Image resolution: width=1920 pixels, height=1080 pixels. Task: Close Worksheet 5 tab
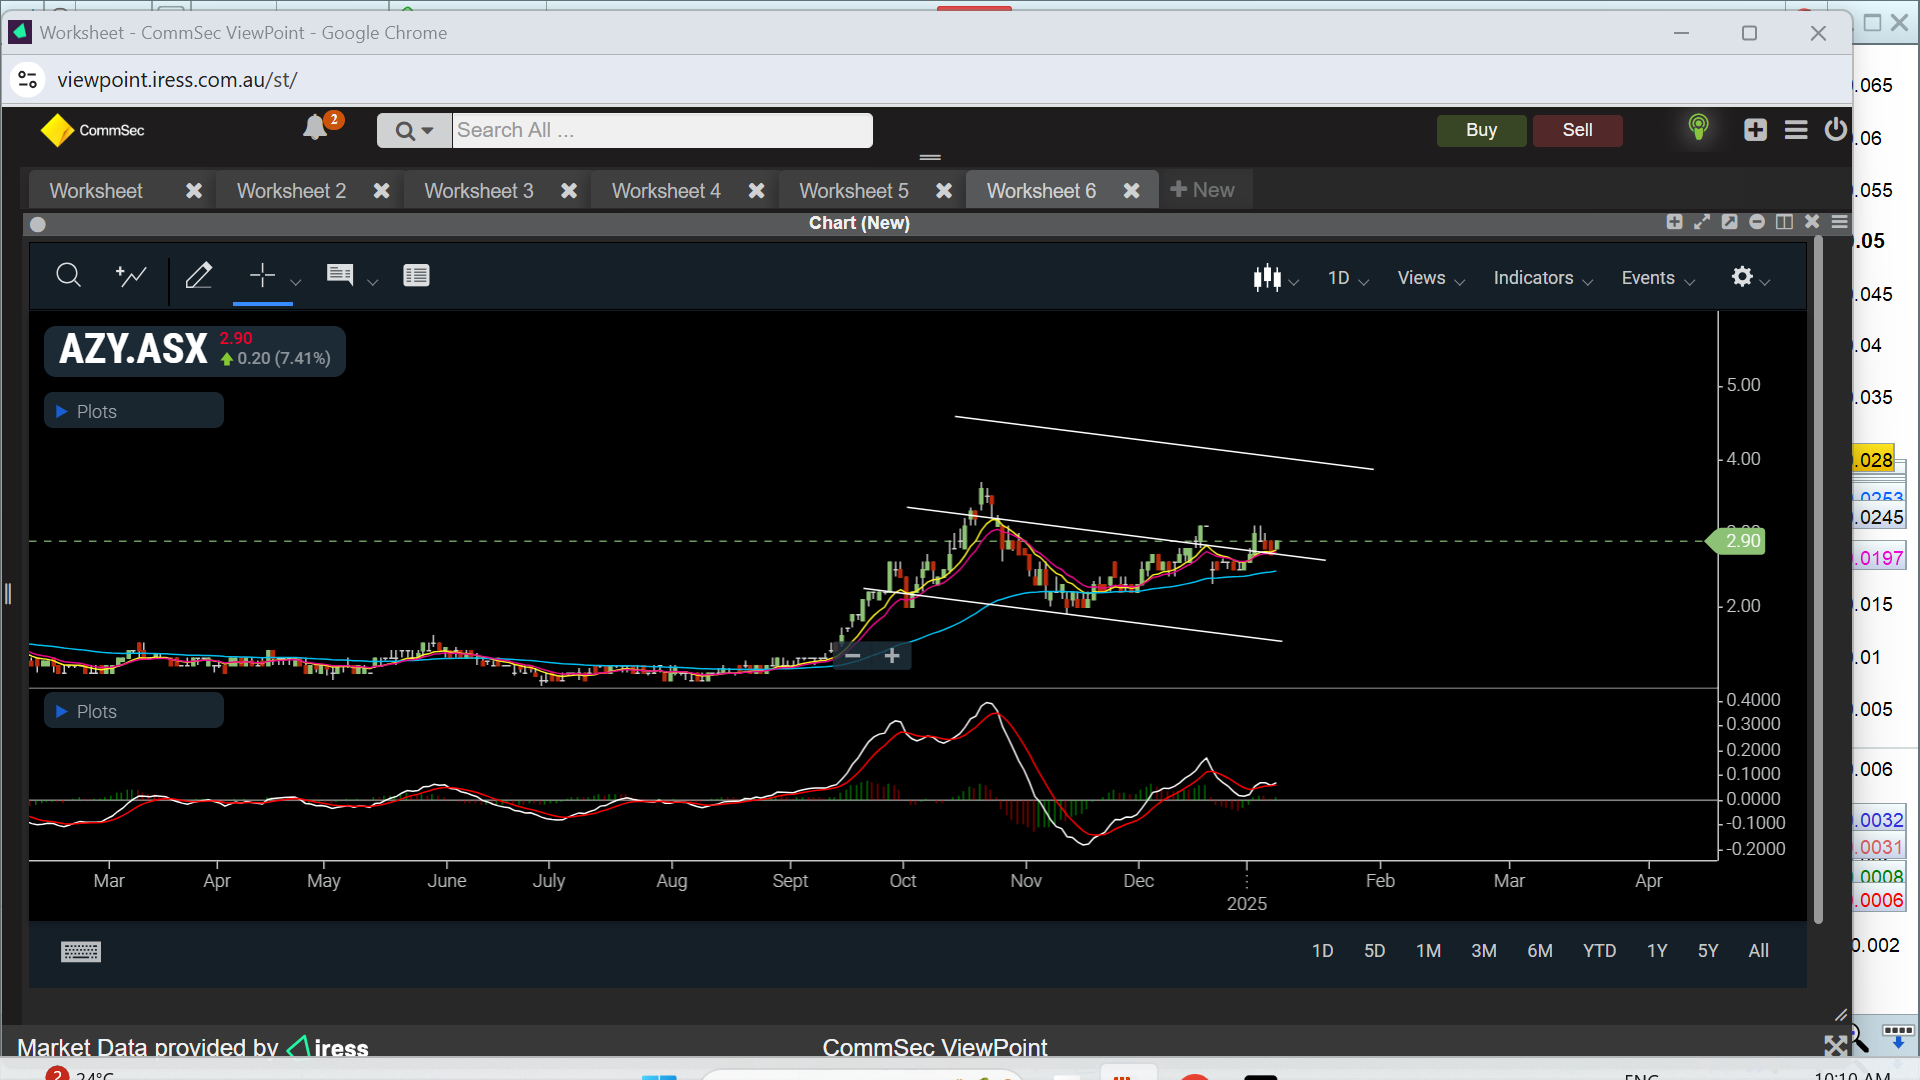pos(944,190)
